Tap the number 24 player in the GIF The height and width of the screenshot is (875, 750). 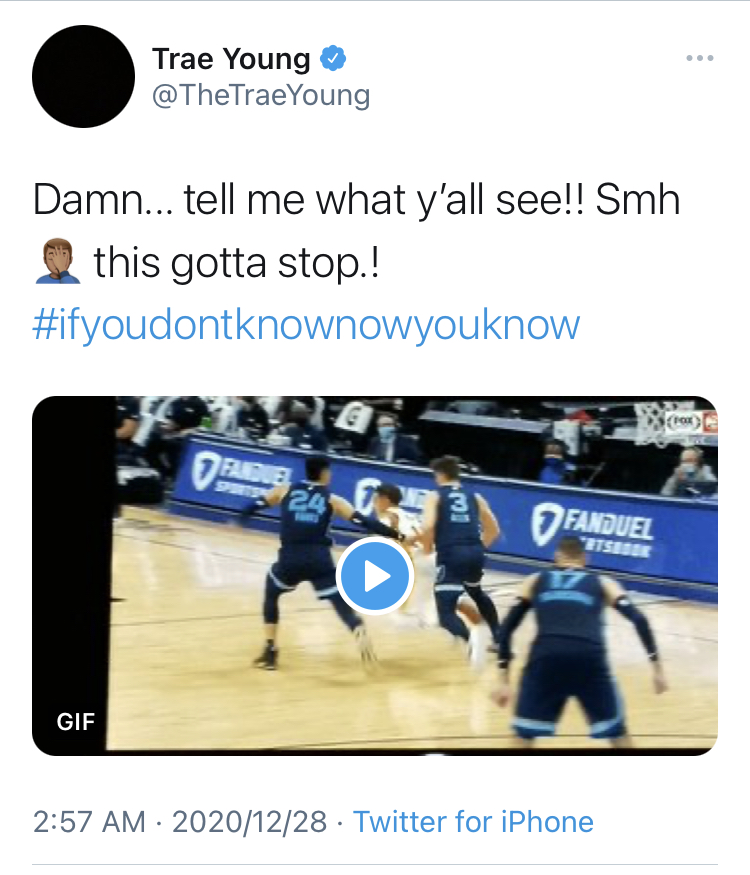pos(306,560)
